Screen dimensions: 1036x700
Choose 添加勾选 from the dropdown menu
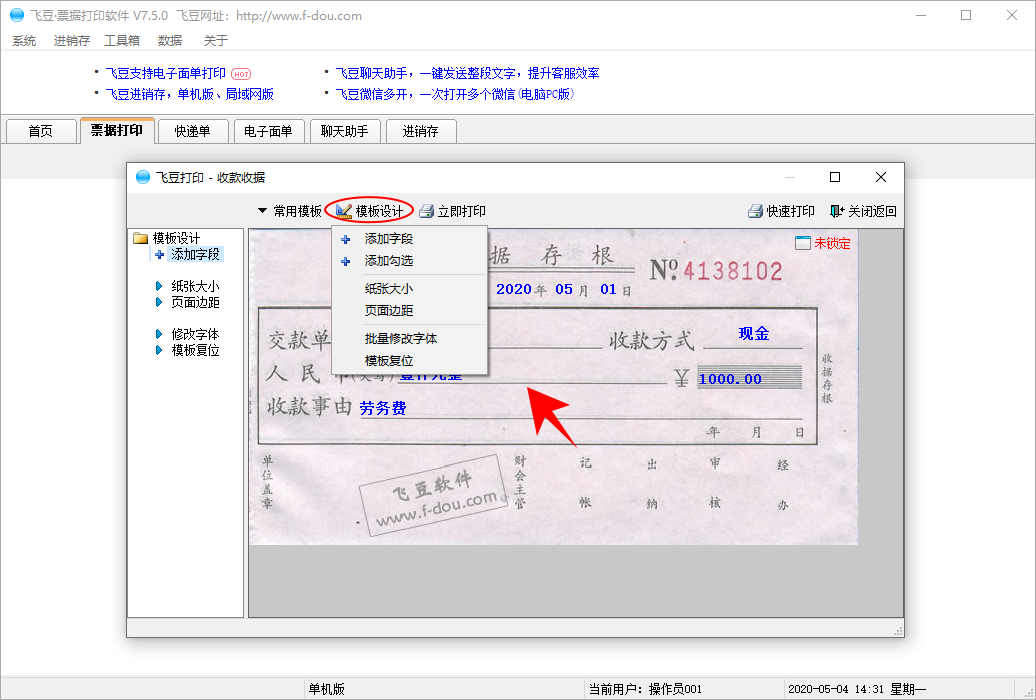coord(410,261)
